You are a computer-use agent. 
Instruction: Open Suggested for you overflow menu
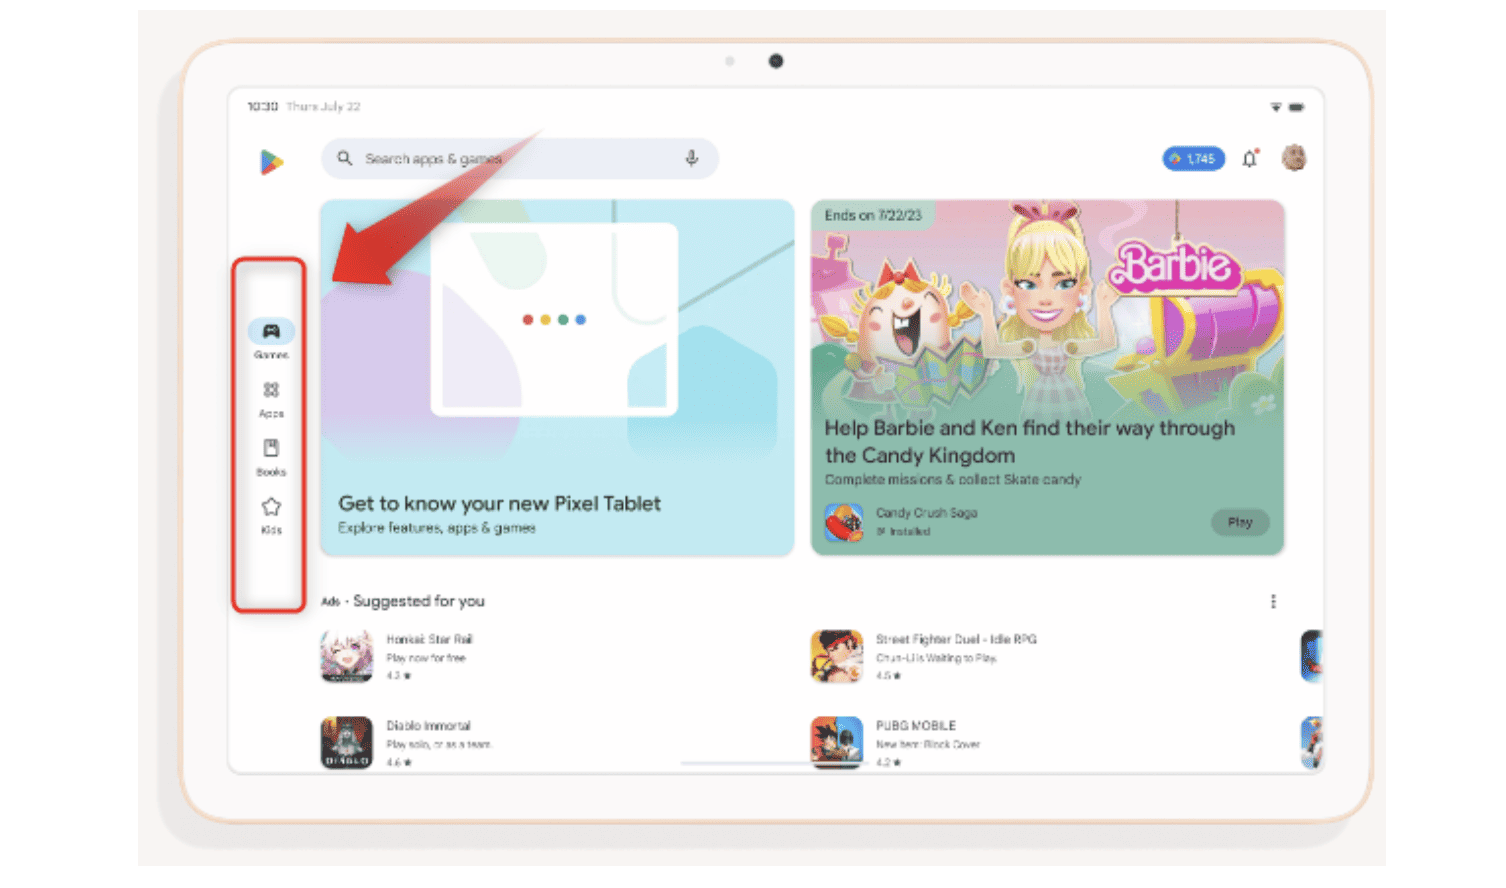(x=1273, y=601)
